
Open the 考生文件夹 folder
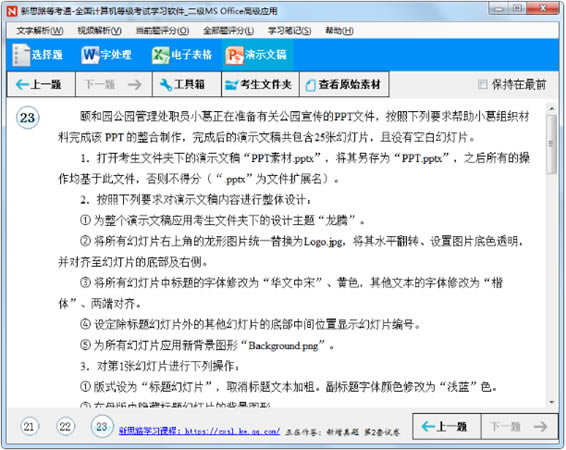260,84
